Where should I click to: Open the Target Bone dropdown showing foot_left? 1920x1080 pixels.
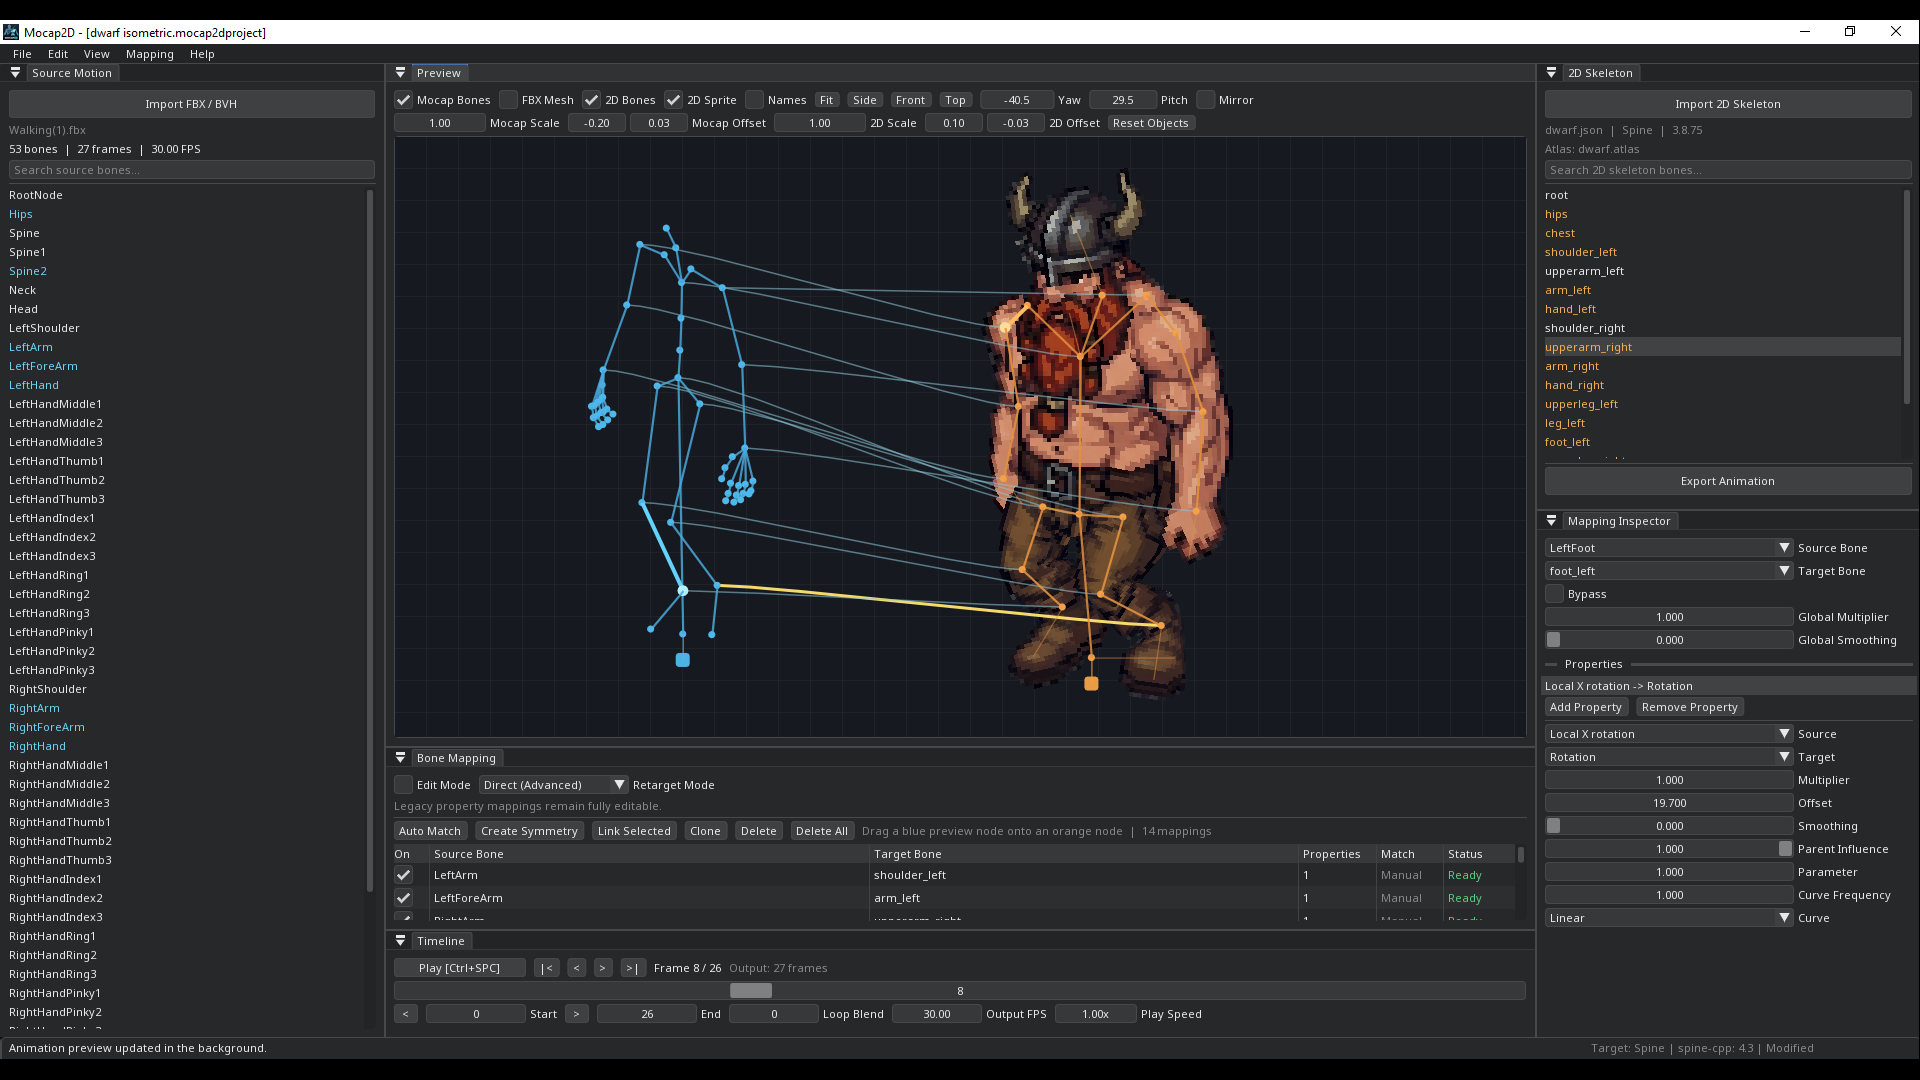pos(1669,571)
